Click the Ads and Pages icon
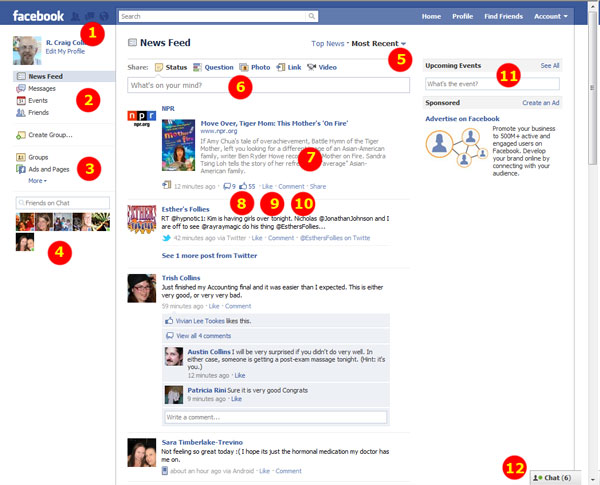Viewport: 600px width, 485px height. pos(21,169)
